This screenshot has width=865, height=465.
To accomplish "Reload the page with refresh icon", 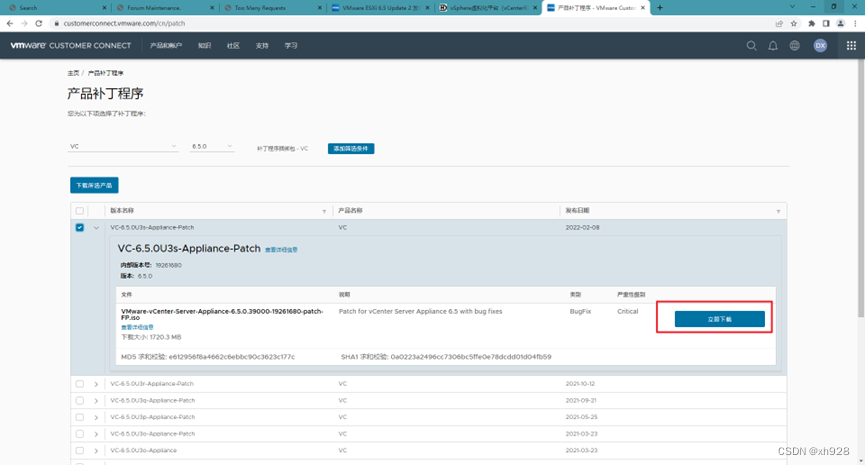I will click(x=39, y=23).
